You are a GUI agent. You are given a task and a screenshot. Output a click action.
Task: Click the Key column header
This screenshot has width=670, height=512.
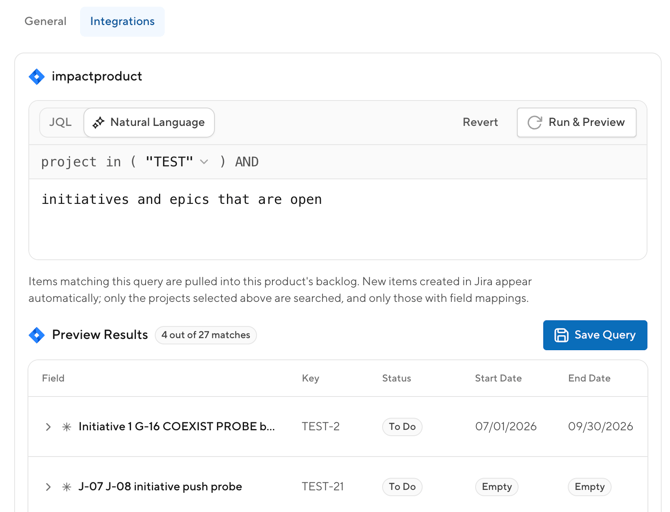tap(311, 378)
